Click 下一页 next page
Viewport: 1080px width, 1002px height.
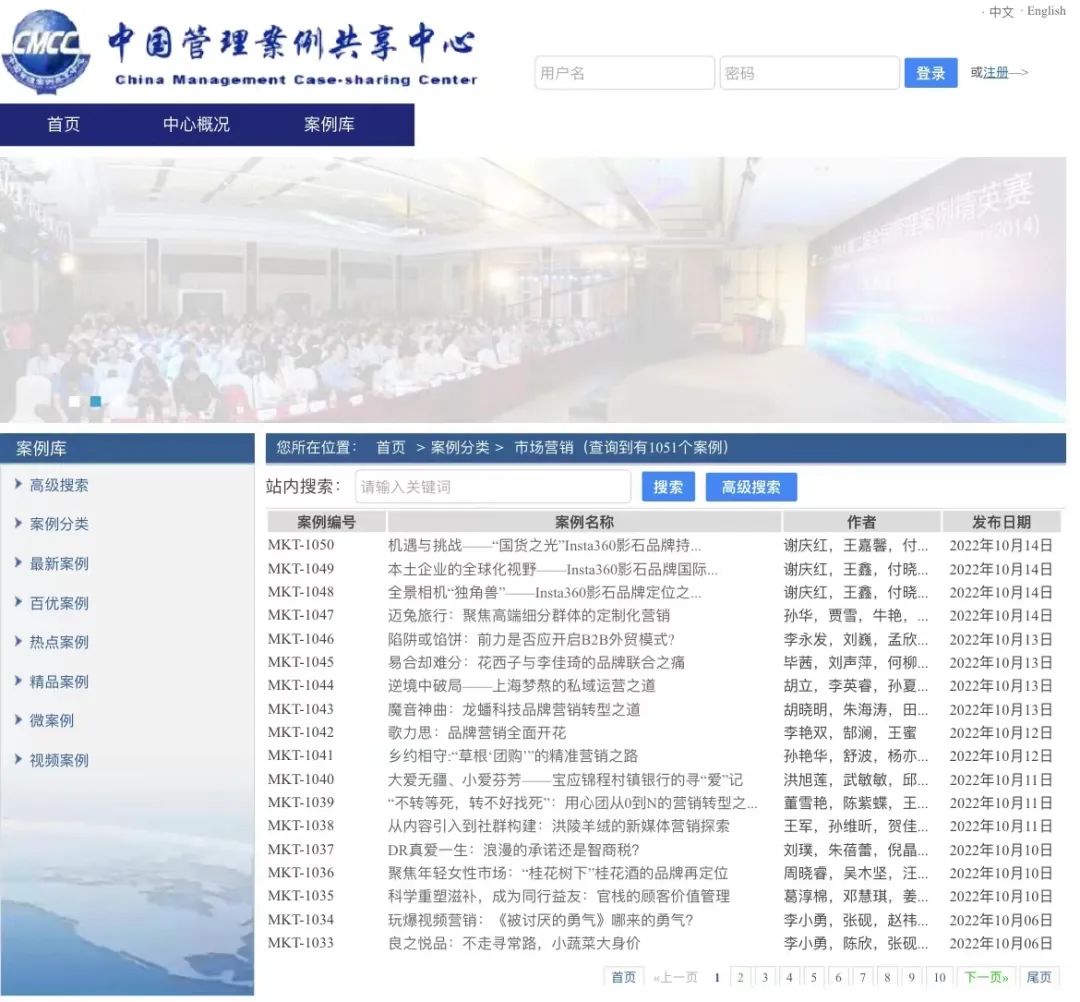click(x=986, y=977)
